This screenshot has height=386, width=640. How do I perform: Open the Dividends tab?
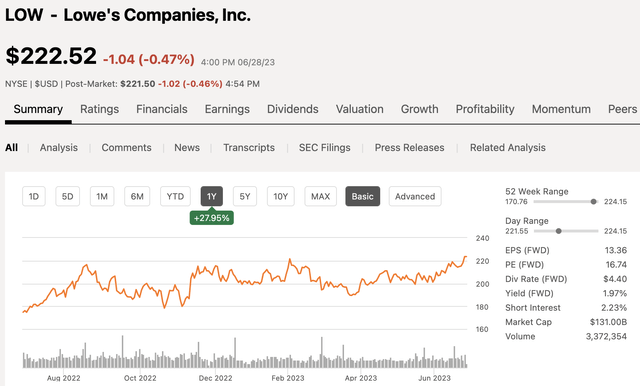pos(293,109)
